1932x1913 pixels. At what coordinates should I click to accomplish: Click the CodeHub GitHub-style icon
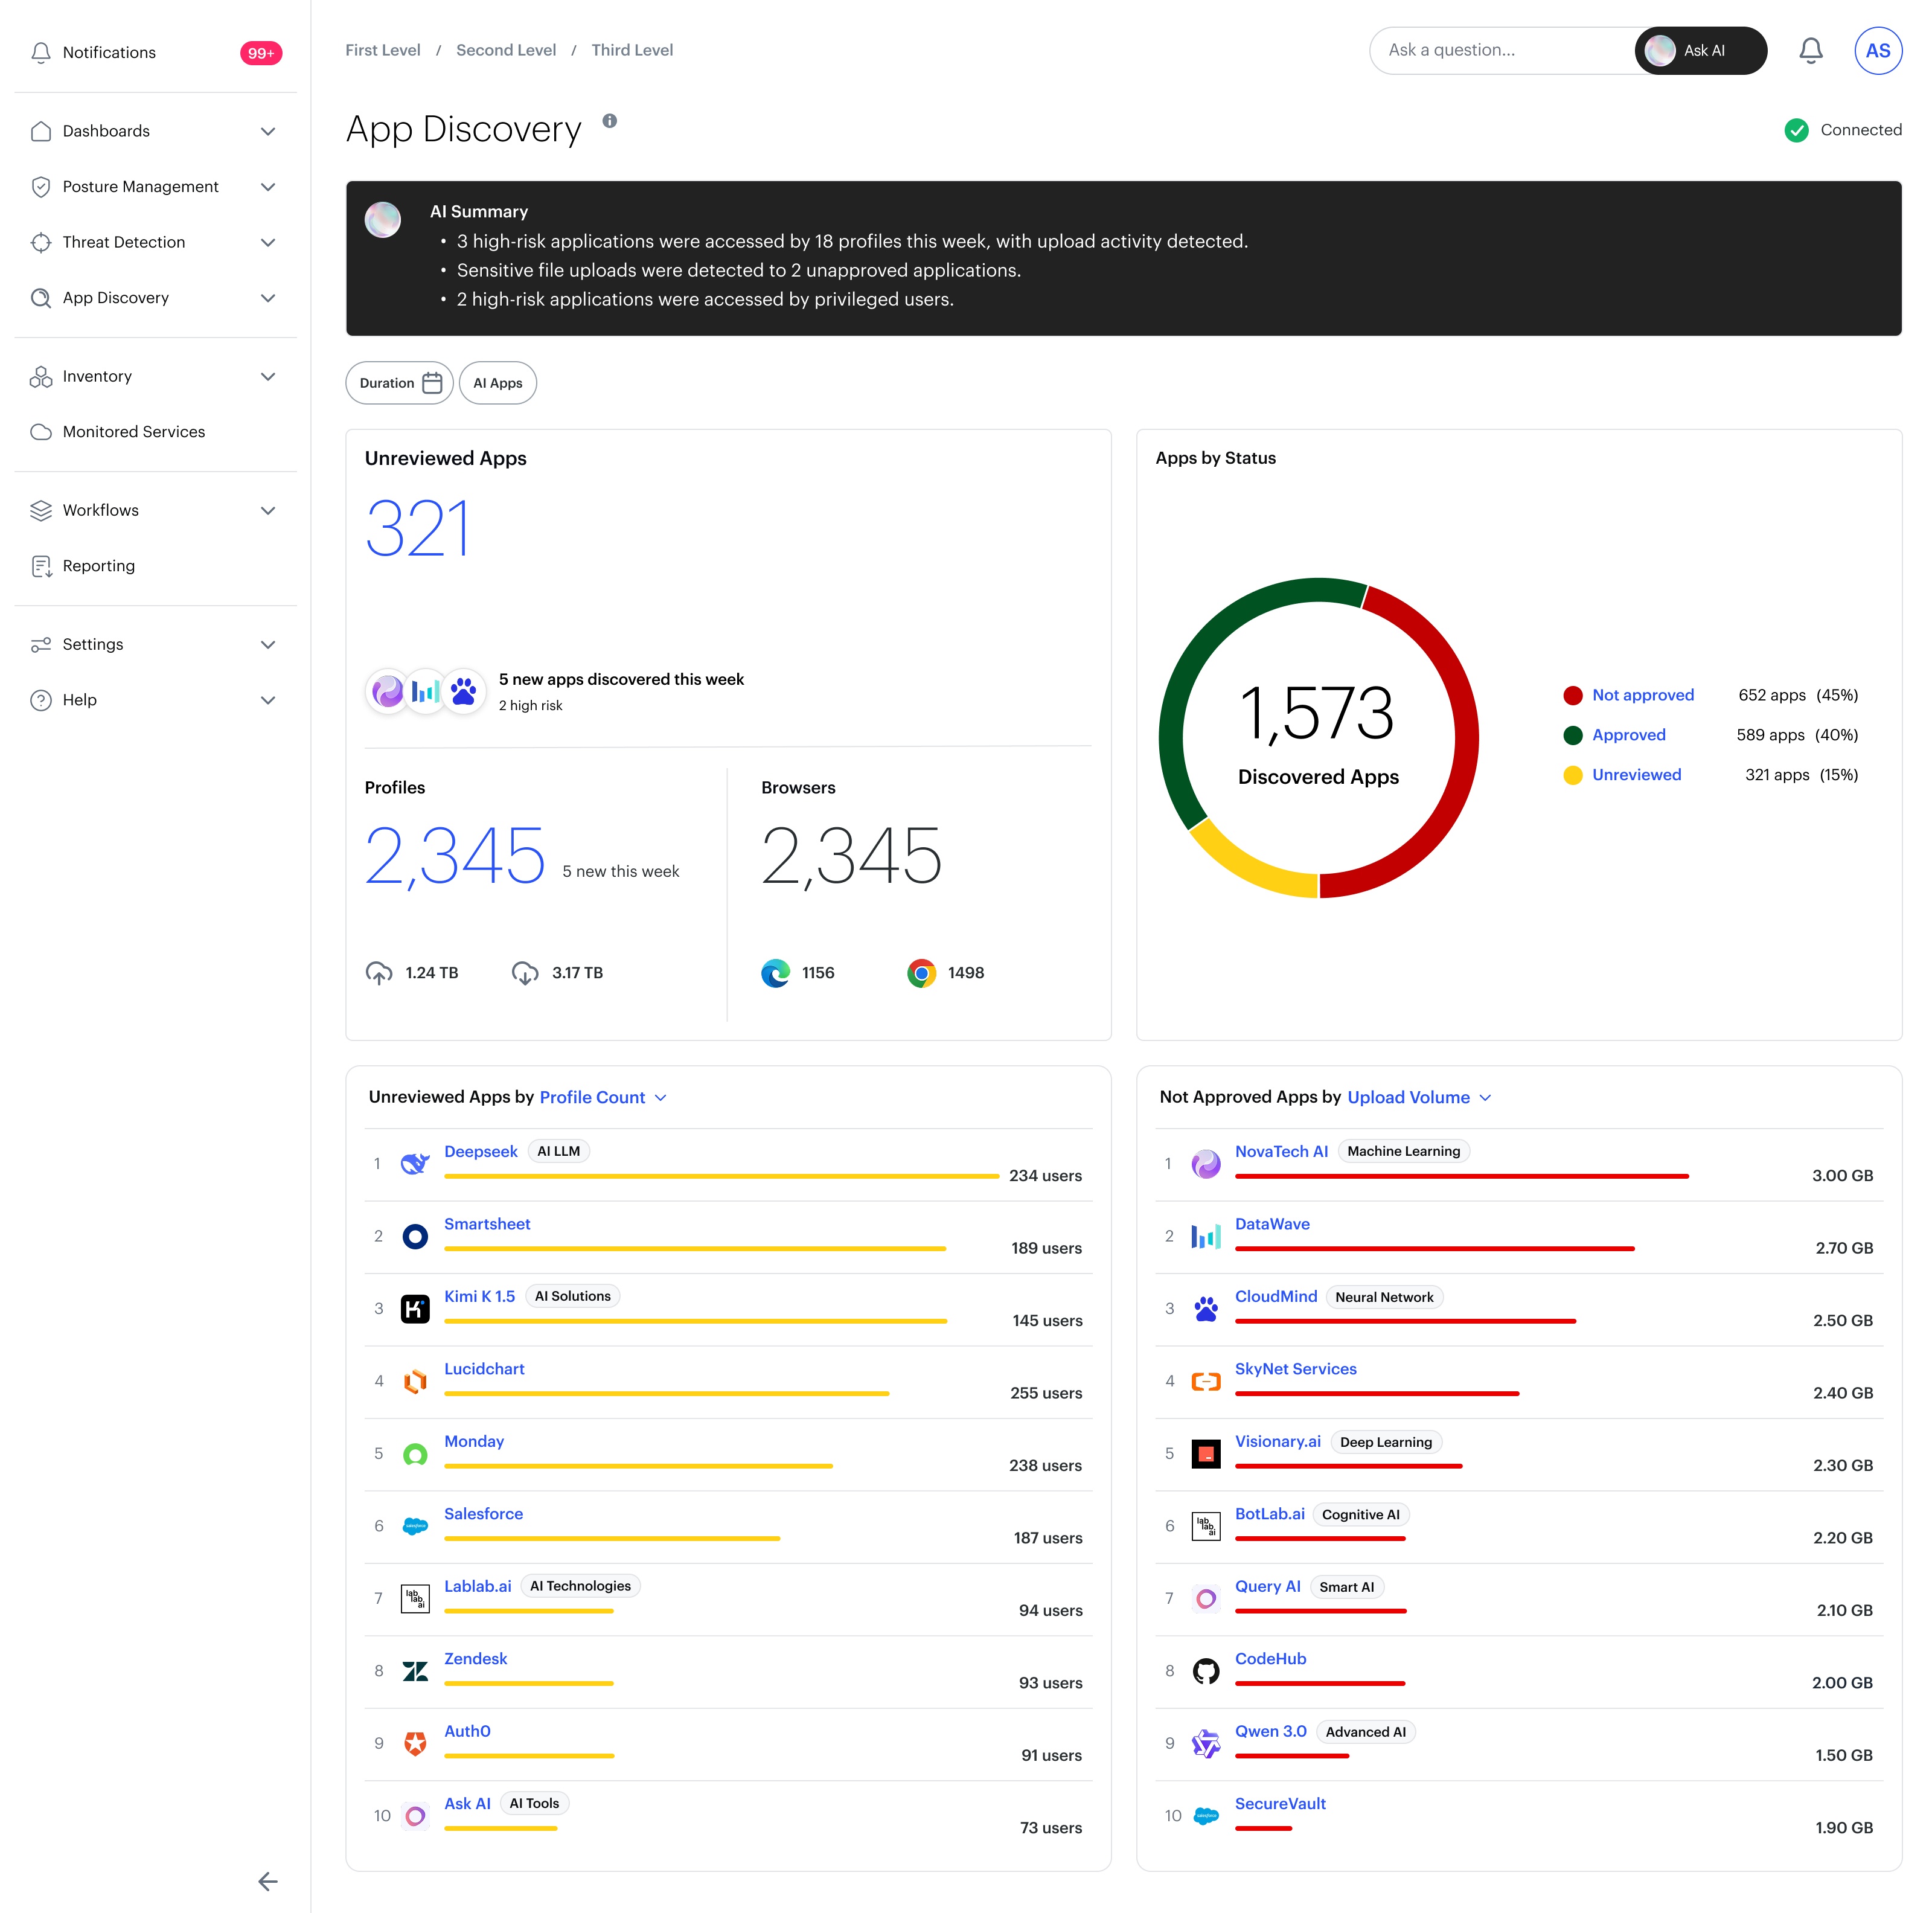point(1206,1670)
